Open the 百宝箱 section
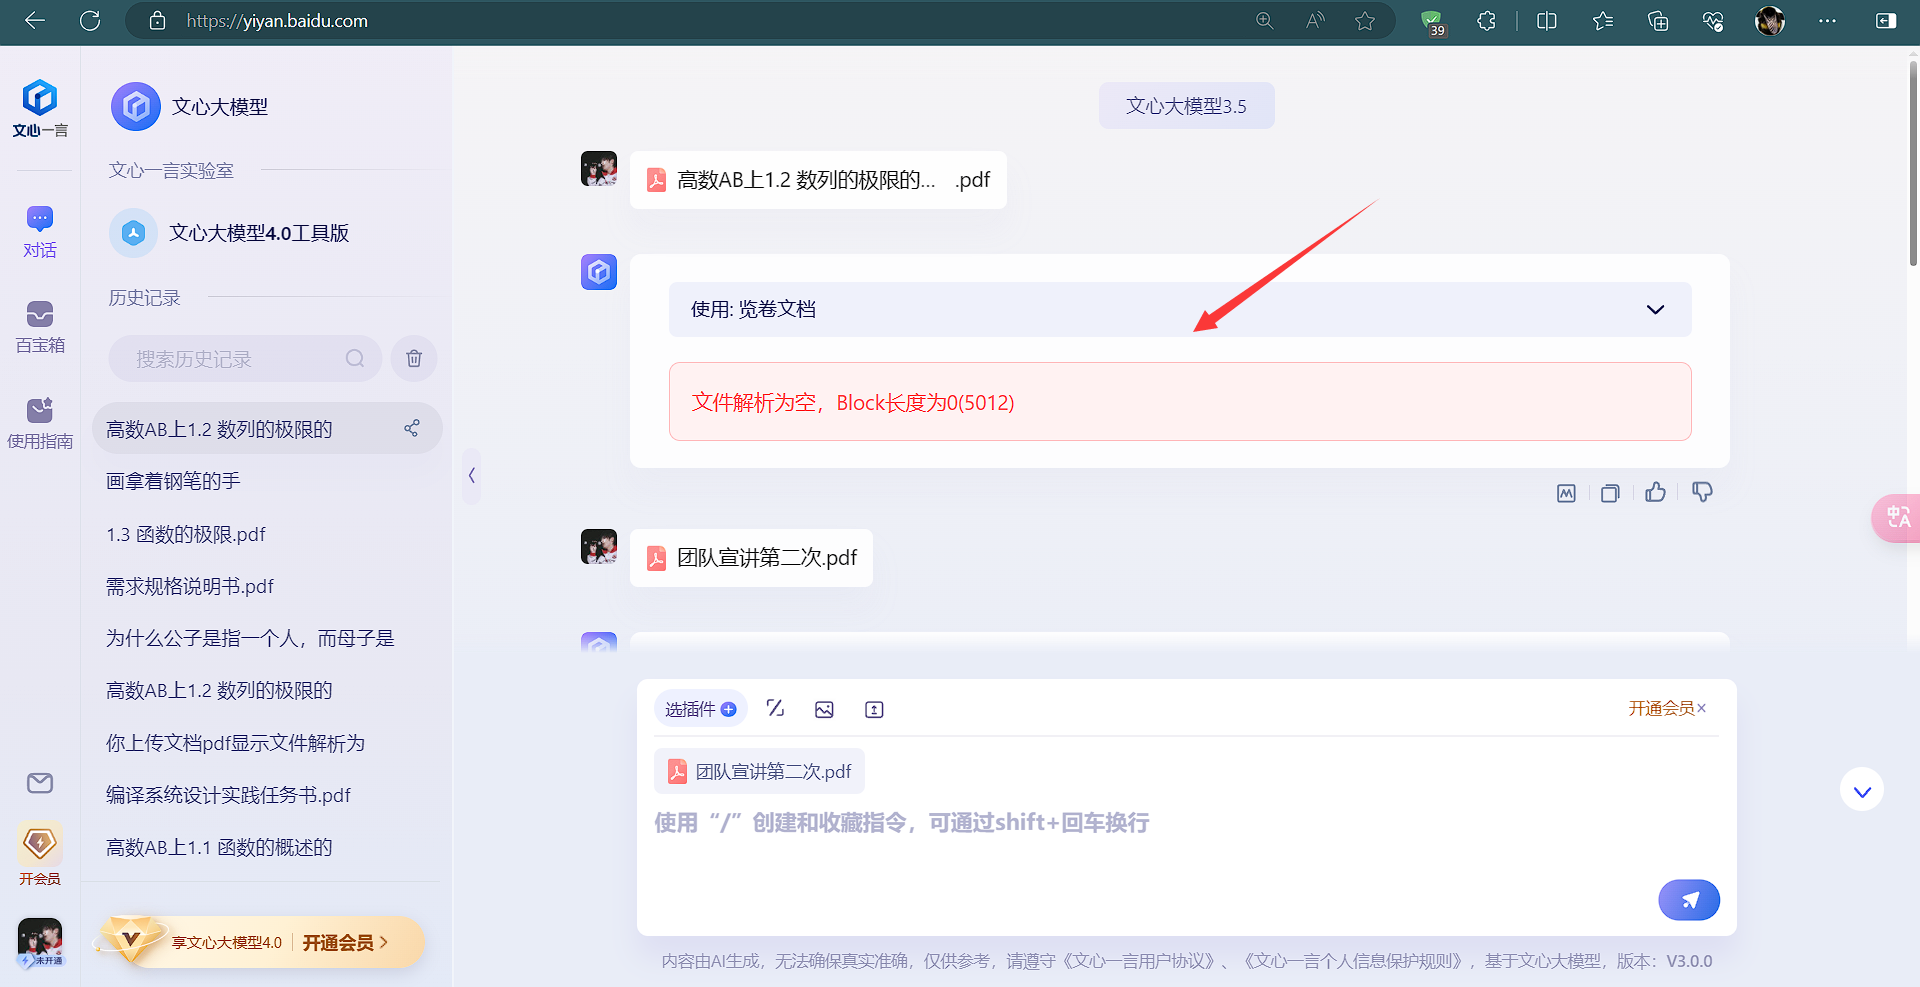1920x987 pixels. coord(40,328)
